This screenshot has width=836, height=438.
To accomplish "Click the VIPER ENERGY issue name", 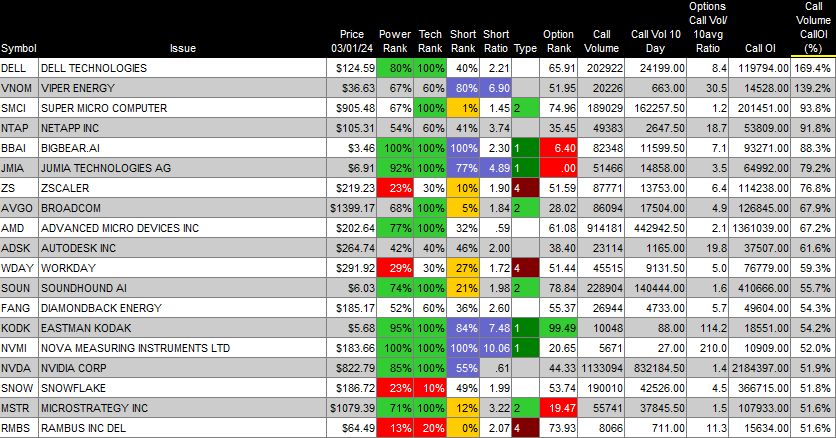I will tap(78, 88).
